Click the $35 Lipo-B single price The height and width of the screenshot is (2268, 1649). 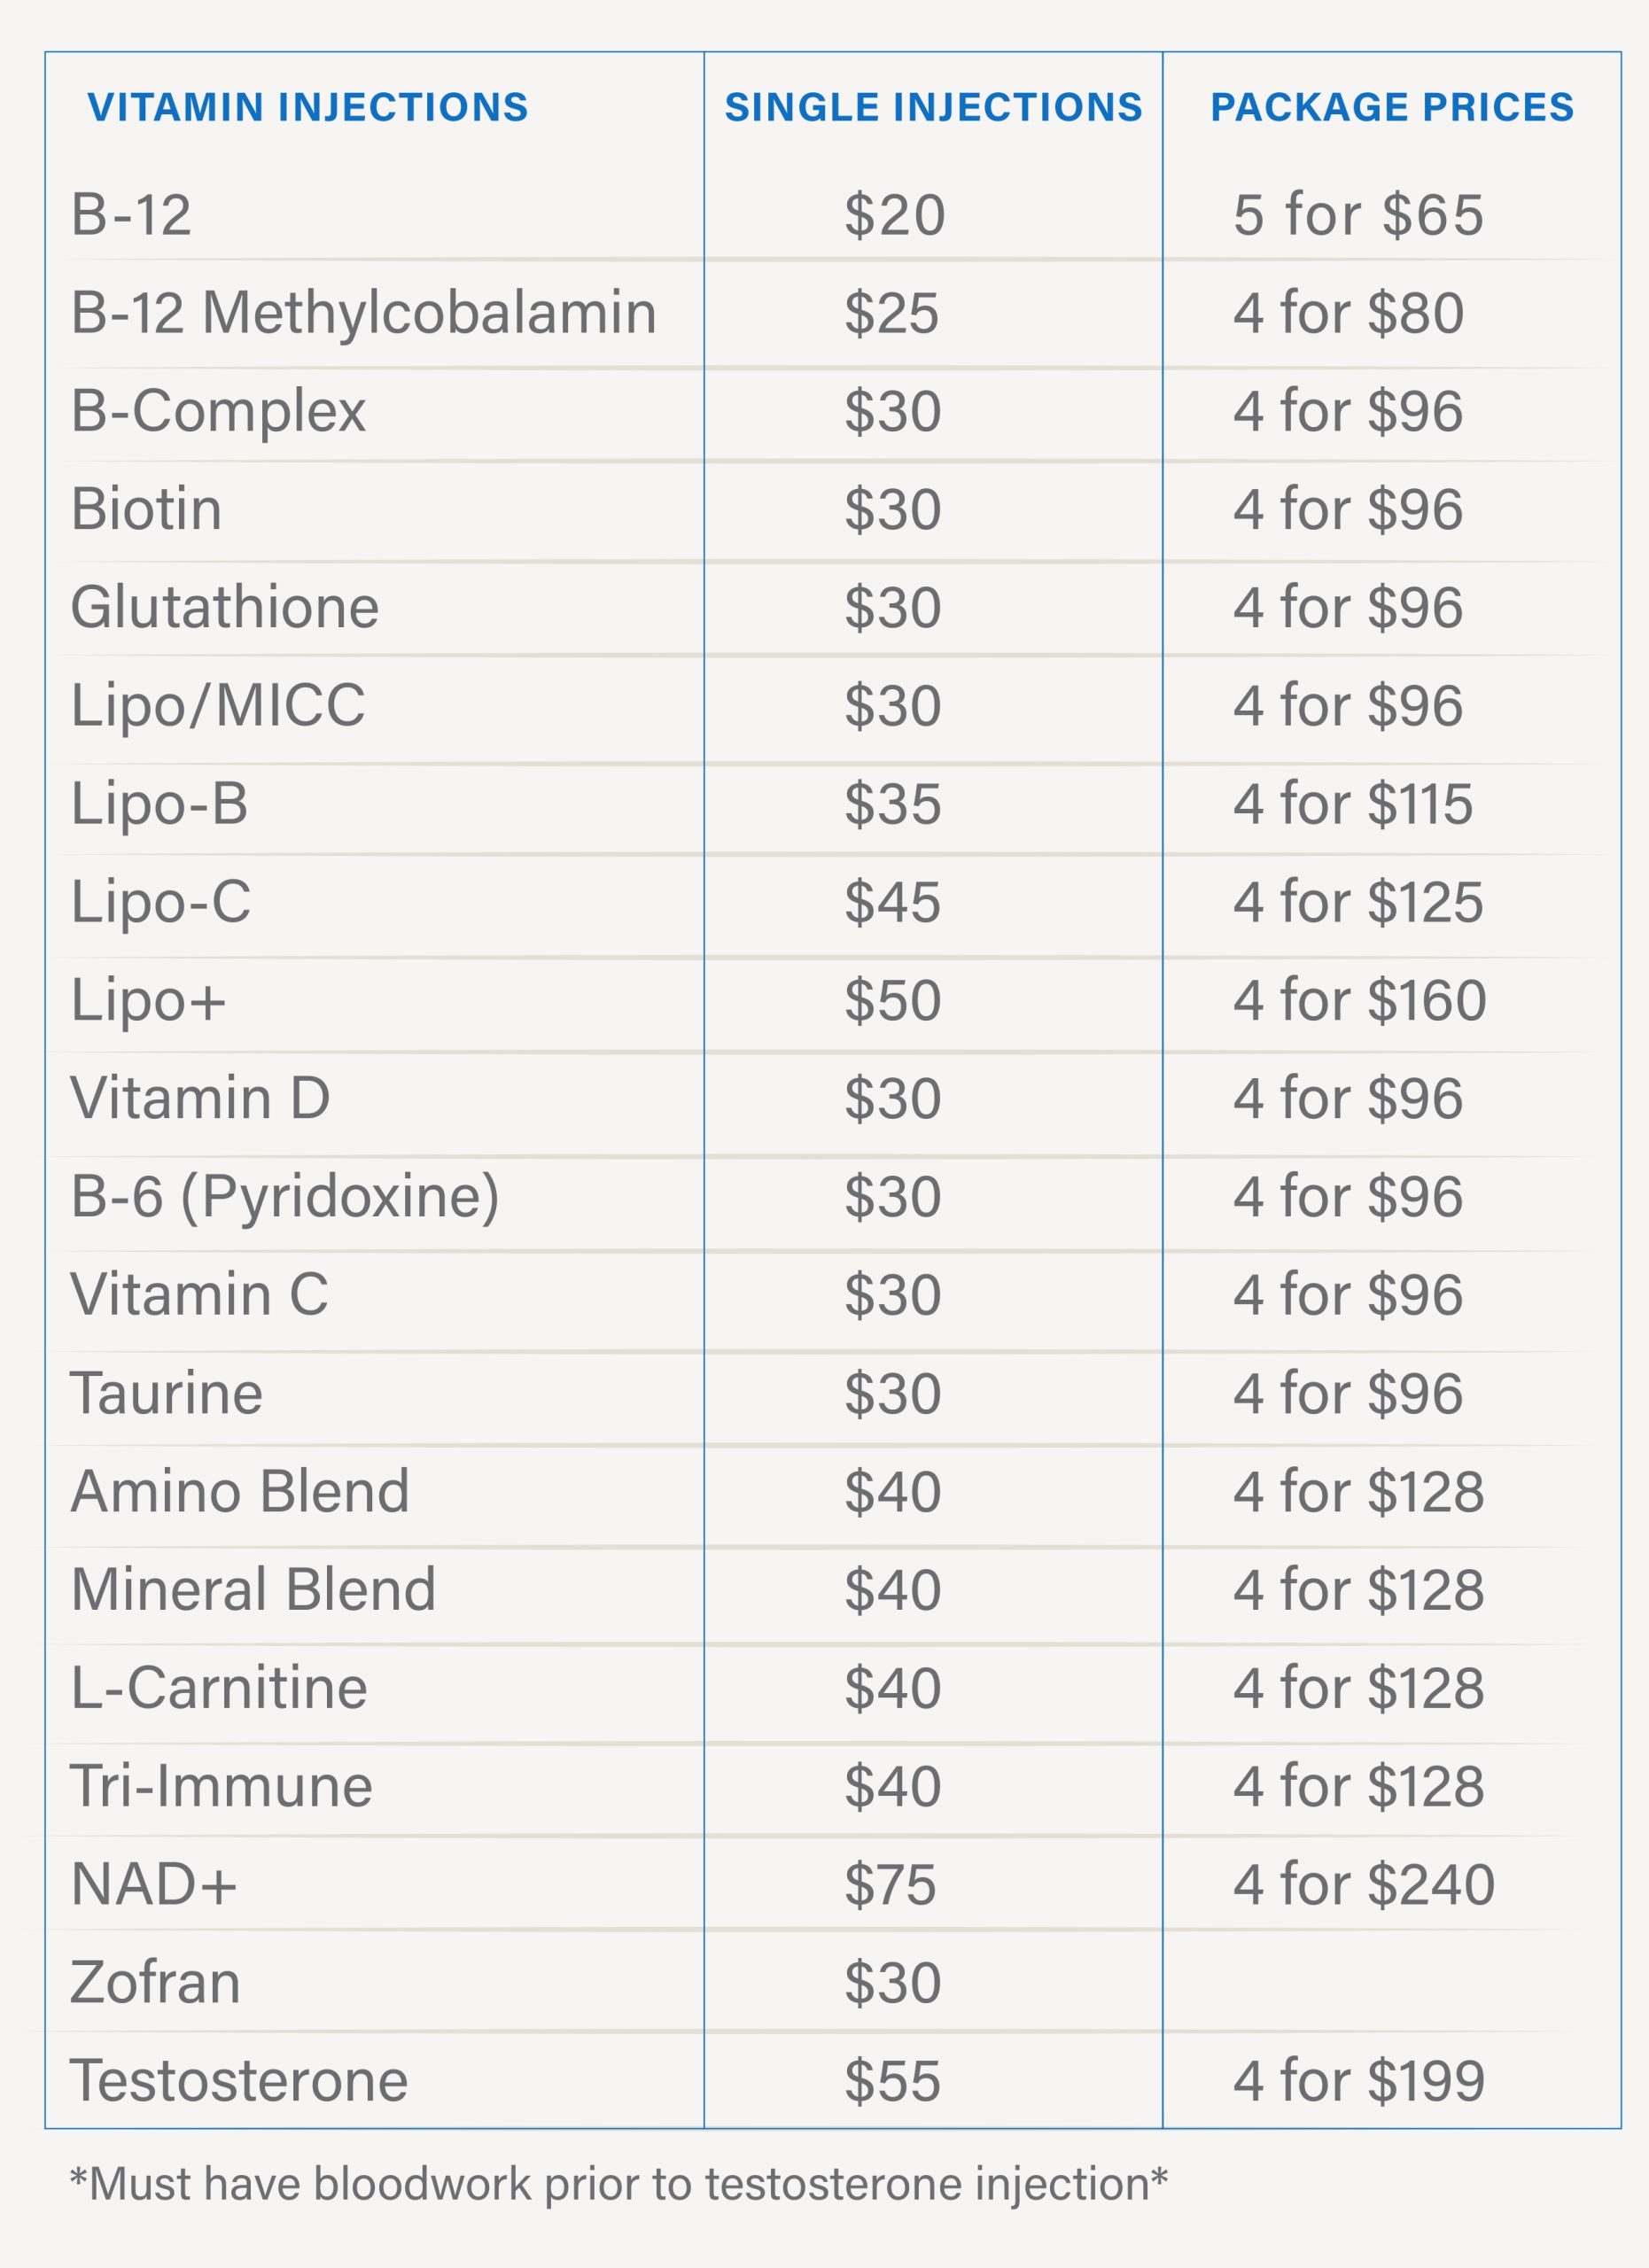pyautogui.click(x=892, y=803)
